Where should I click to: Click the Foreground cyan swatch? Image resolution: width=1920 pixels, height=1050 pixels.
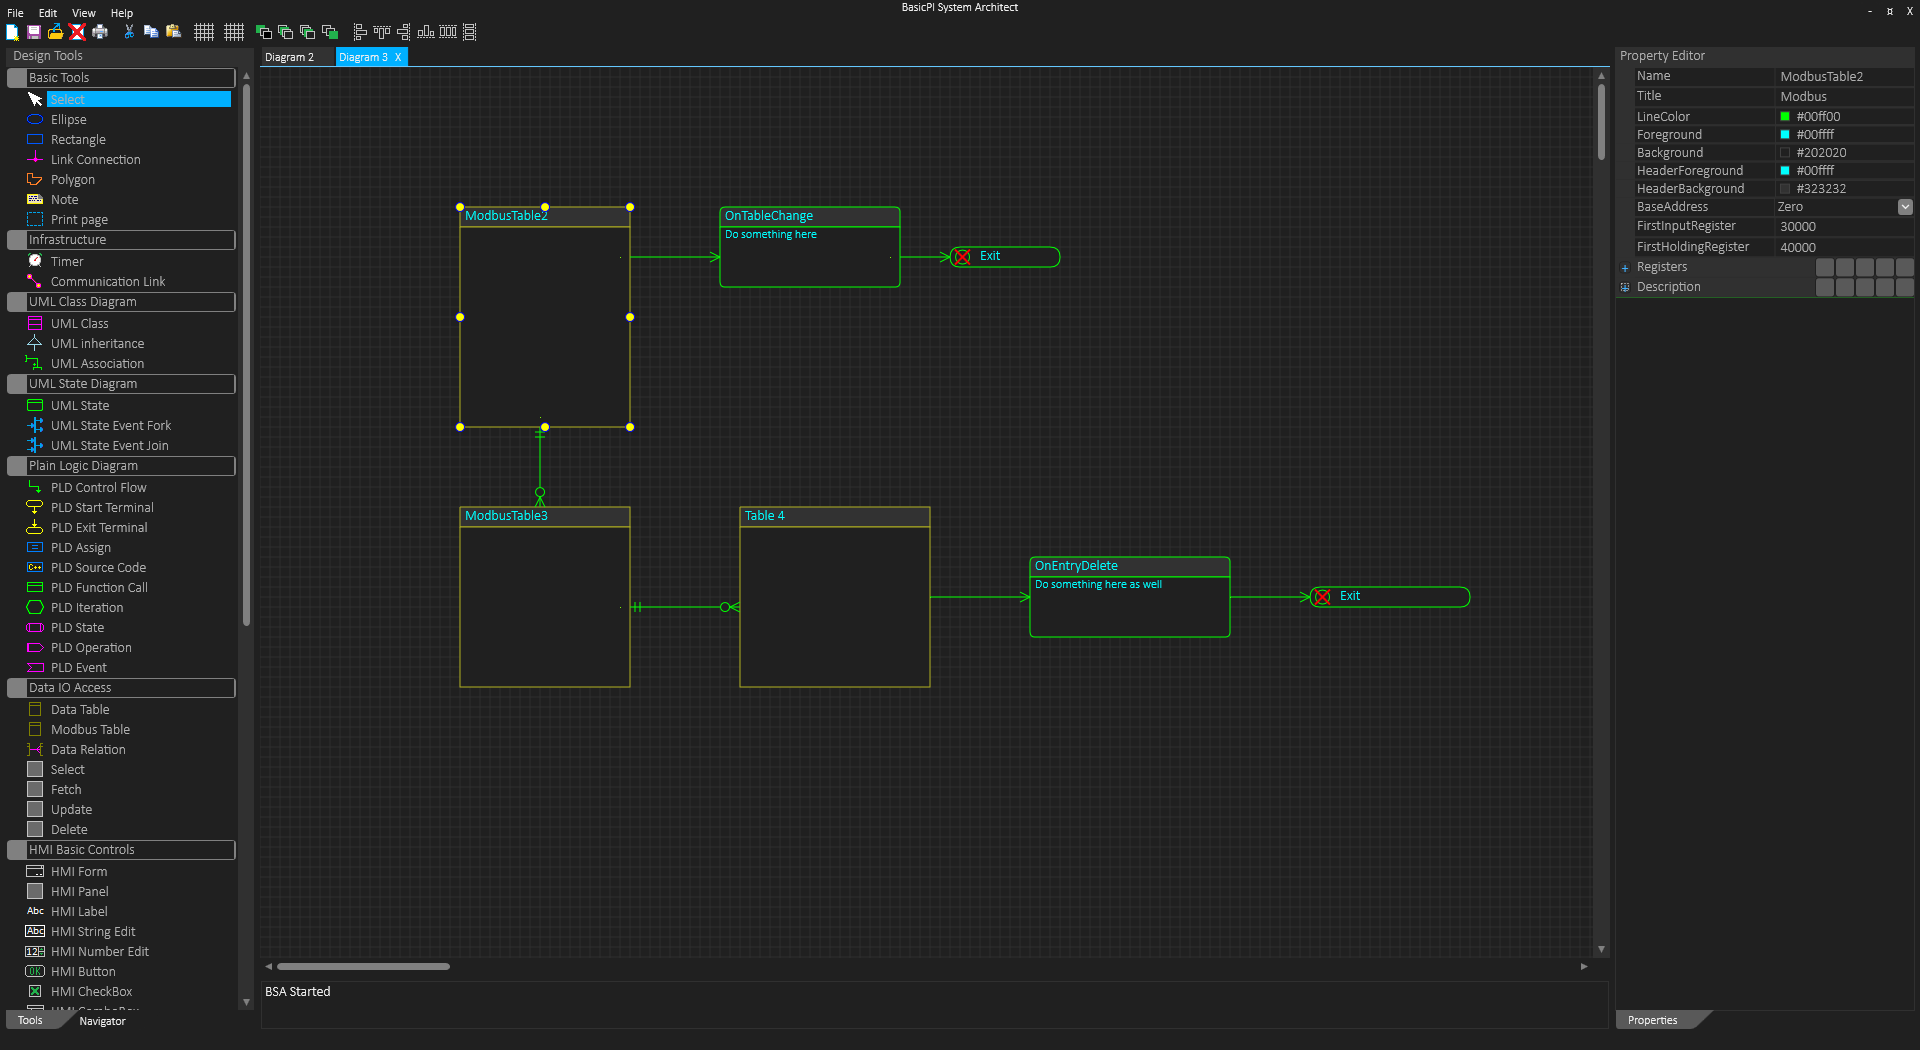(1785, 135)
